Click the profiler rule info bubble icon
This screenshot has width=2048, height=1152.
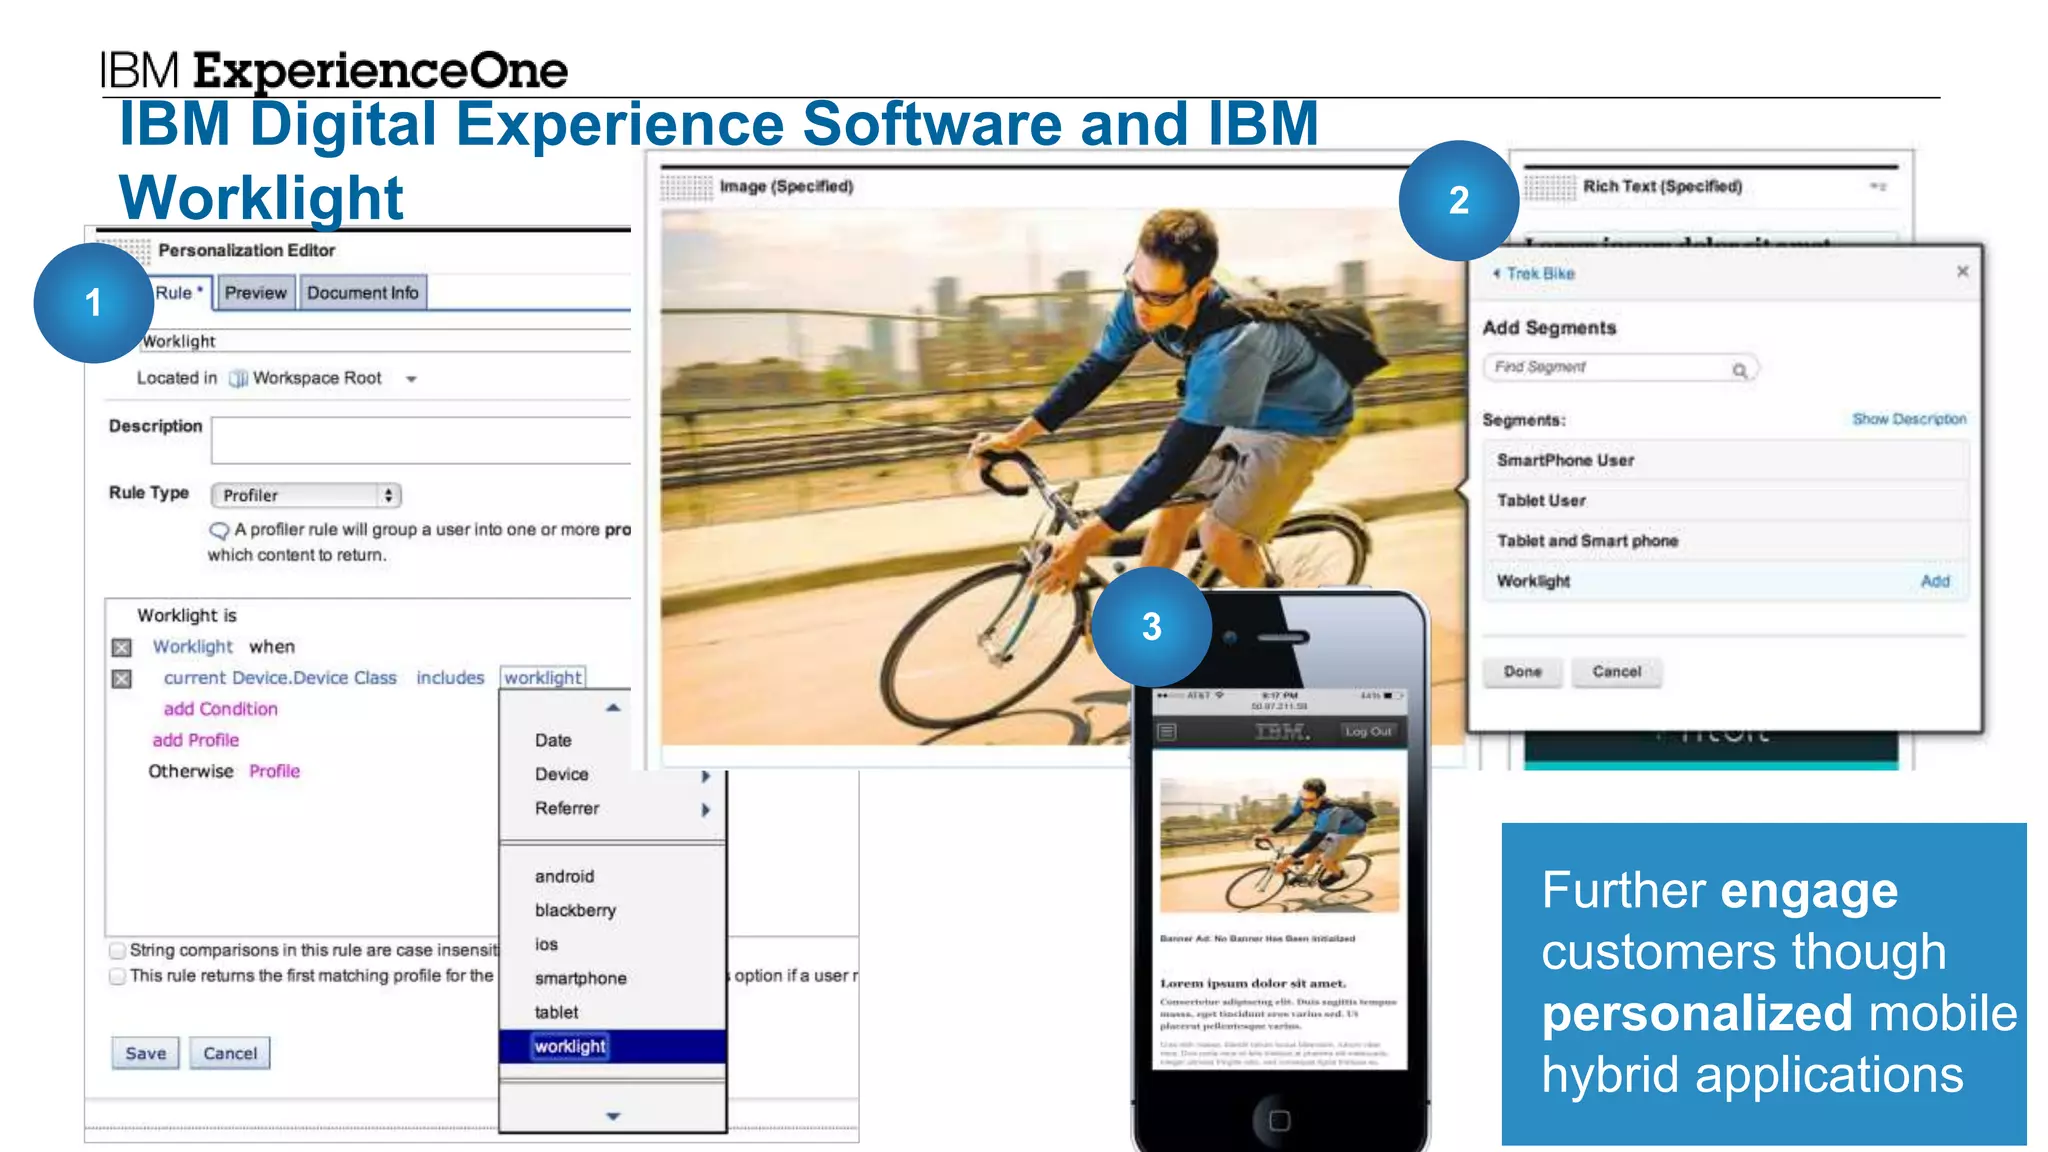tap(219, 530)
